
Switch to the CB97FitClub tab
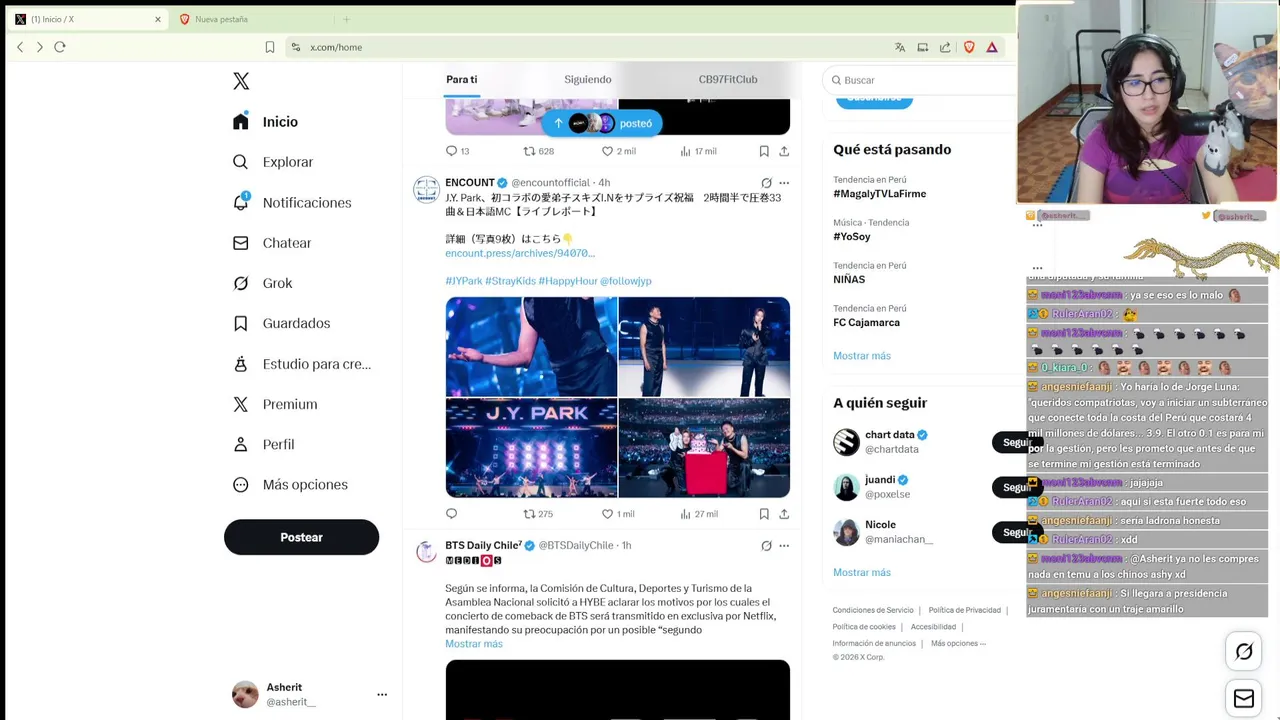728,79
